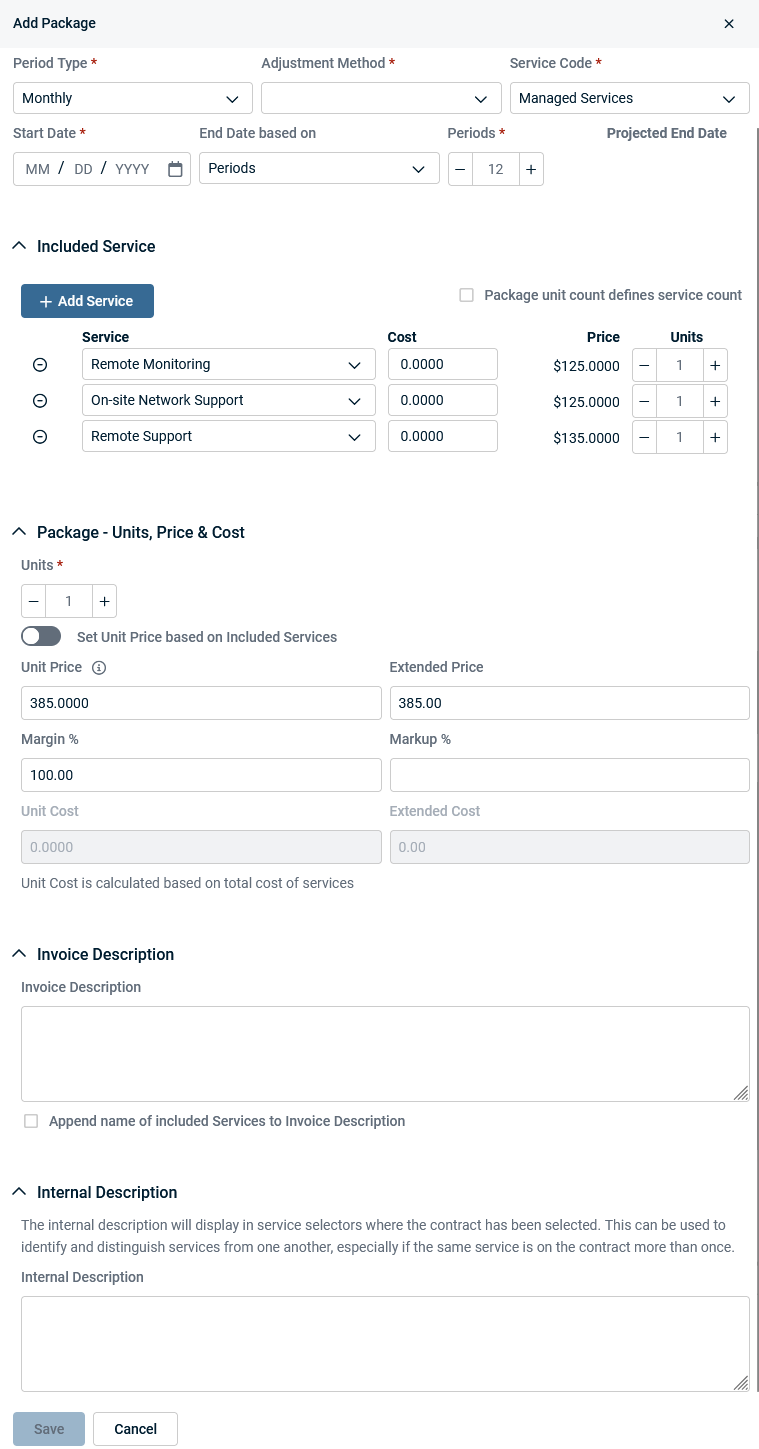Image resolution: width=759 pixels, height=1449 pixels.
Task: Remove the On-site Network Support row
Action: pos(40,401)
